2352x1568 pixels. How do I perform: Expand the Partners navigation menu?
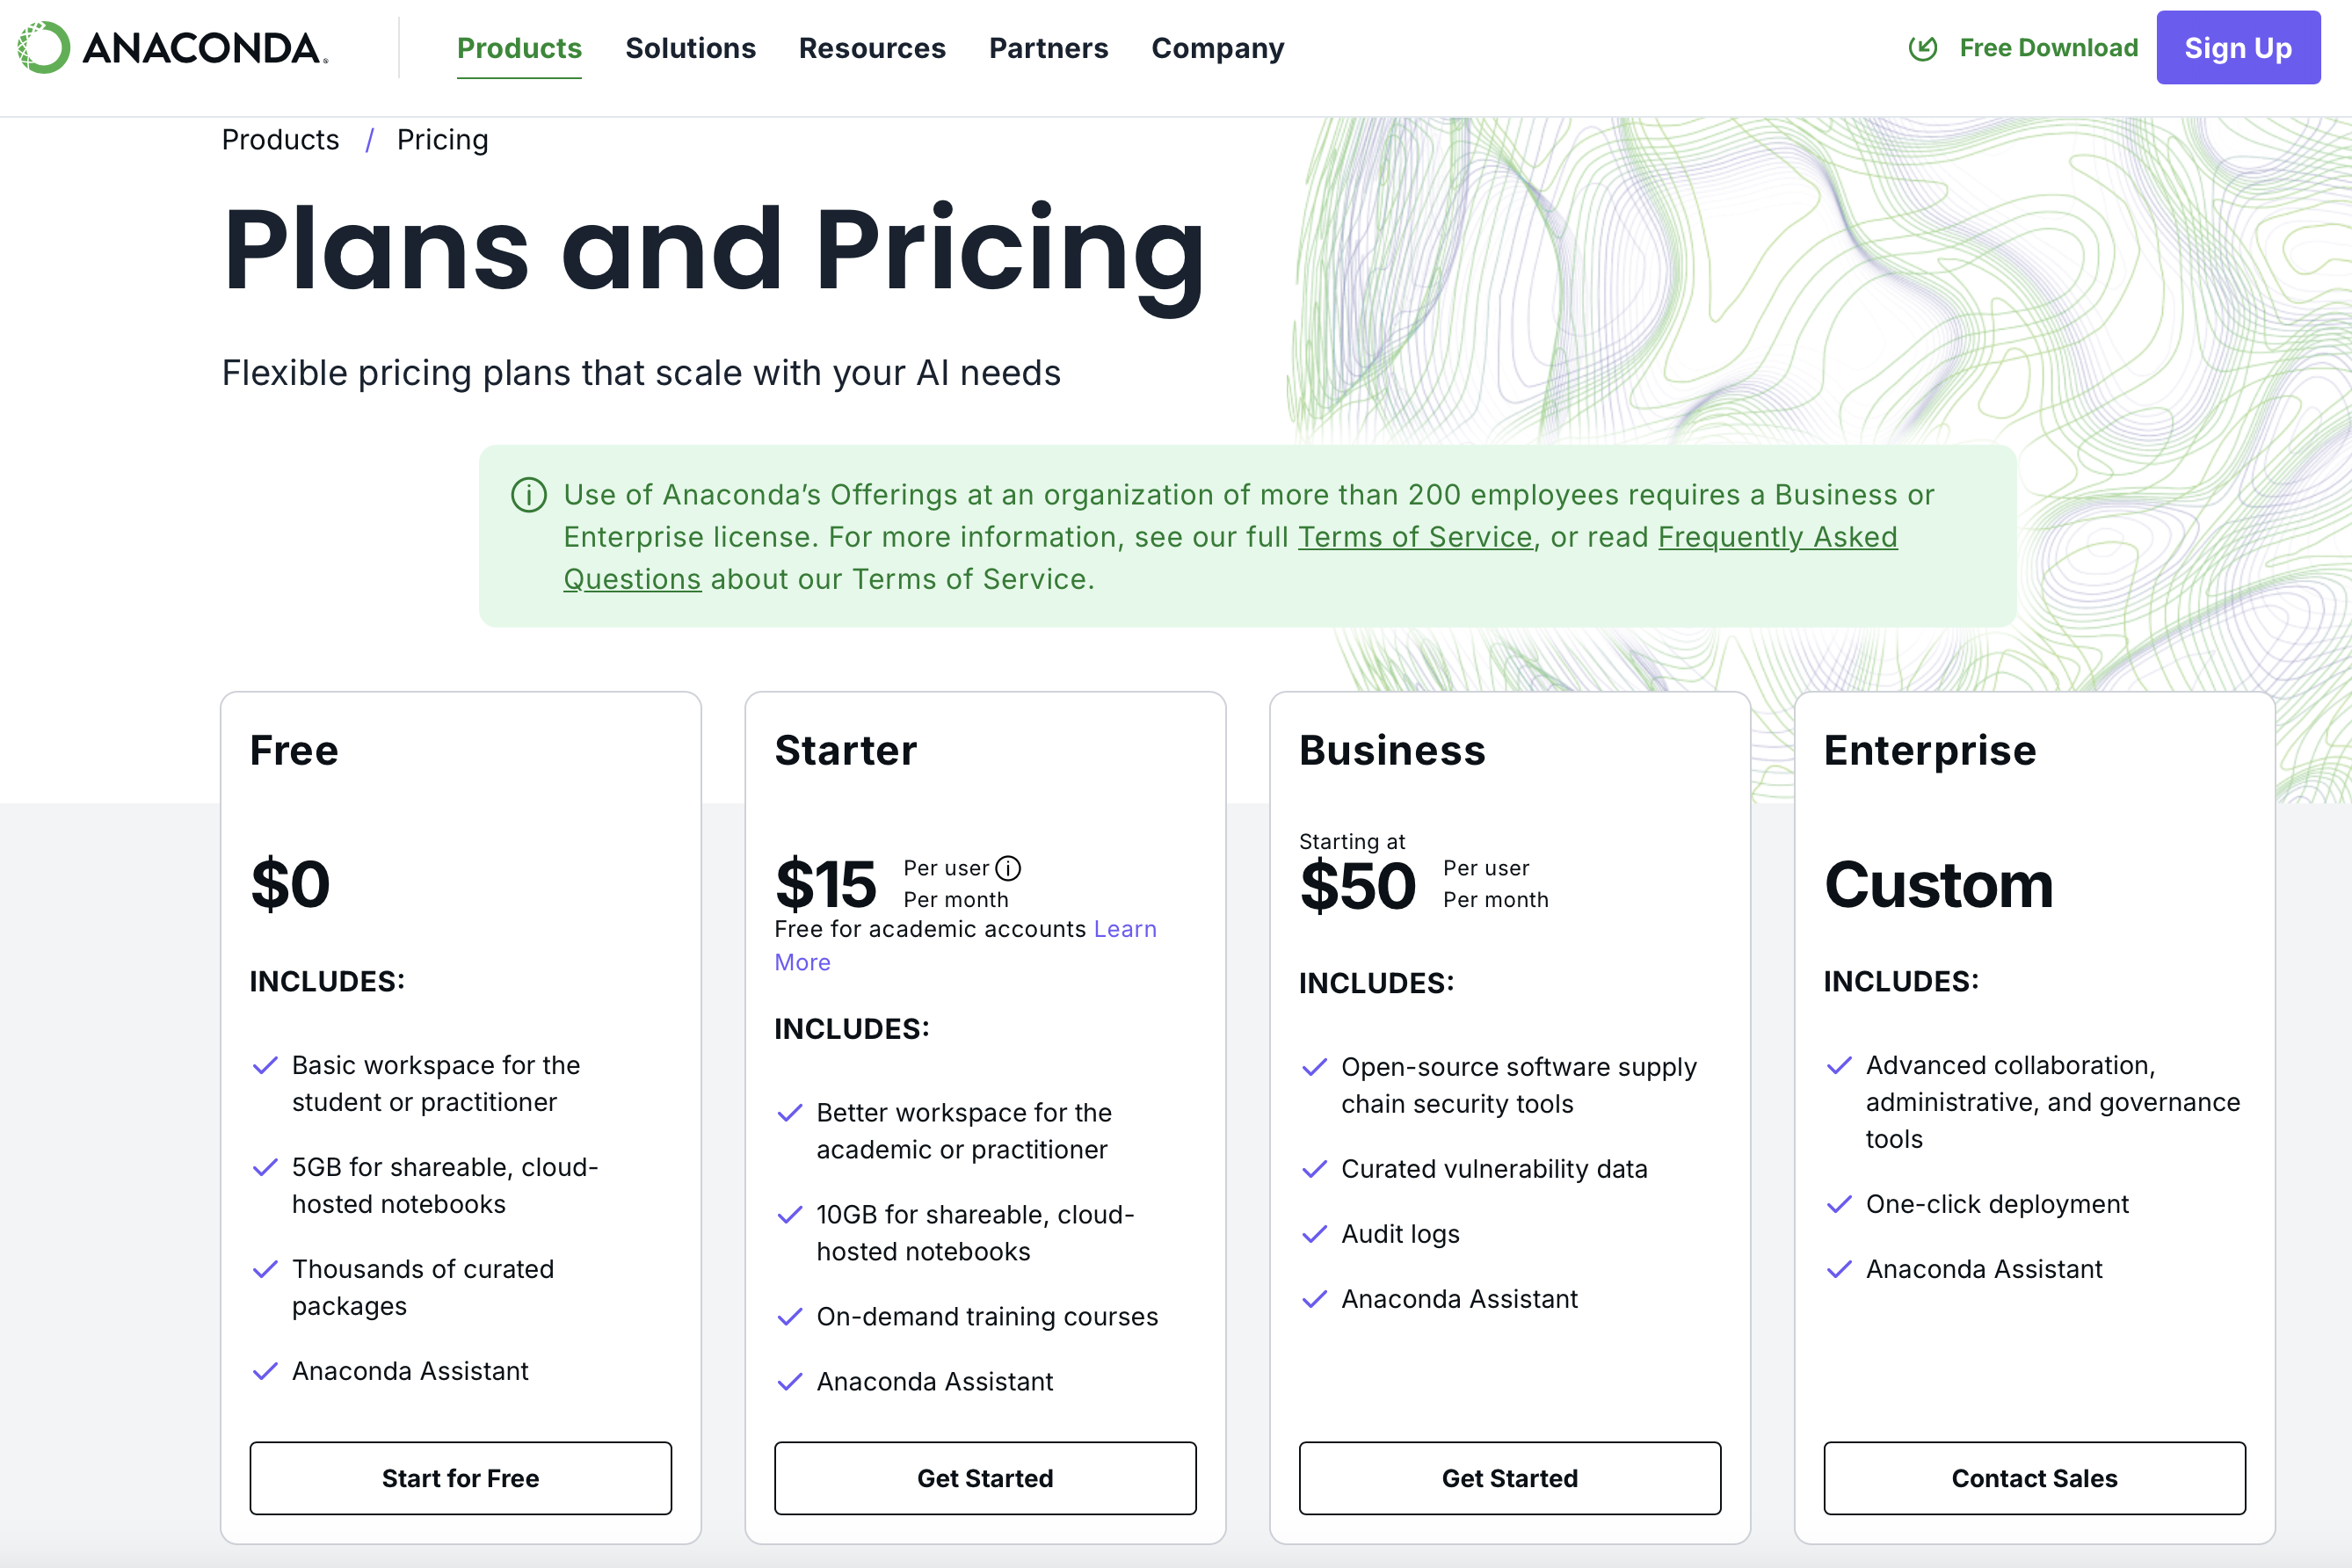[1048, 48]
